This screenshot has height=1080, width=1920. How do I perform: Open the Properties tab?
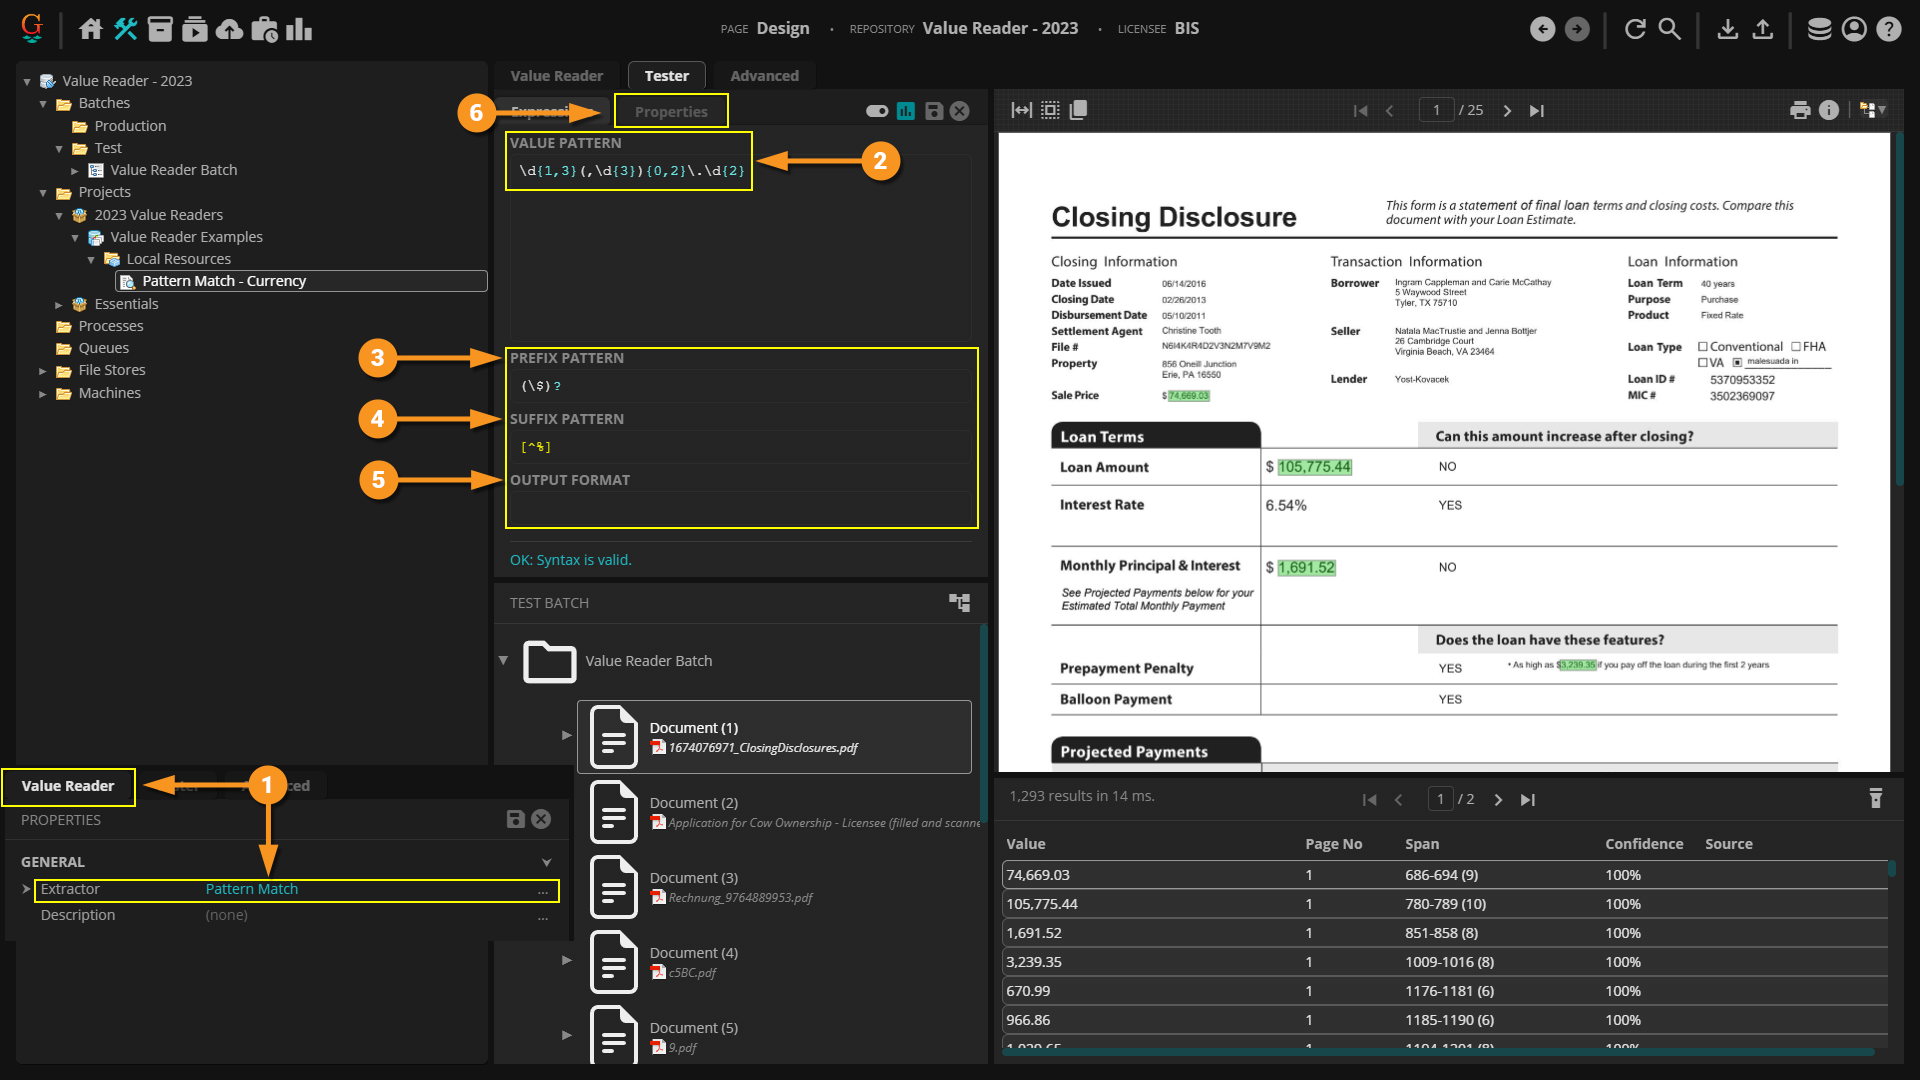point(671,111)
